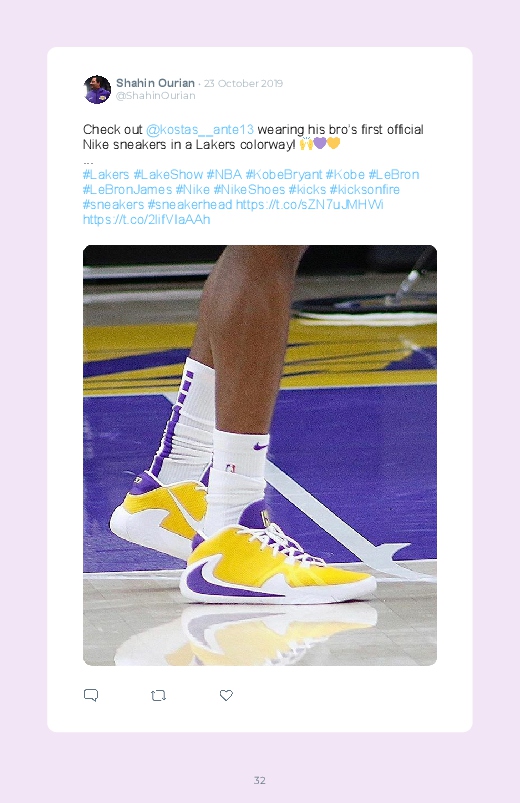This screenshot has width=520, height=803.
Task: Open Shahin Ourian's profile avatar
Action: point(97,90)
